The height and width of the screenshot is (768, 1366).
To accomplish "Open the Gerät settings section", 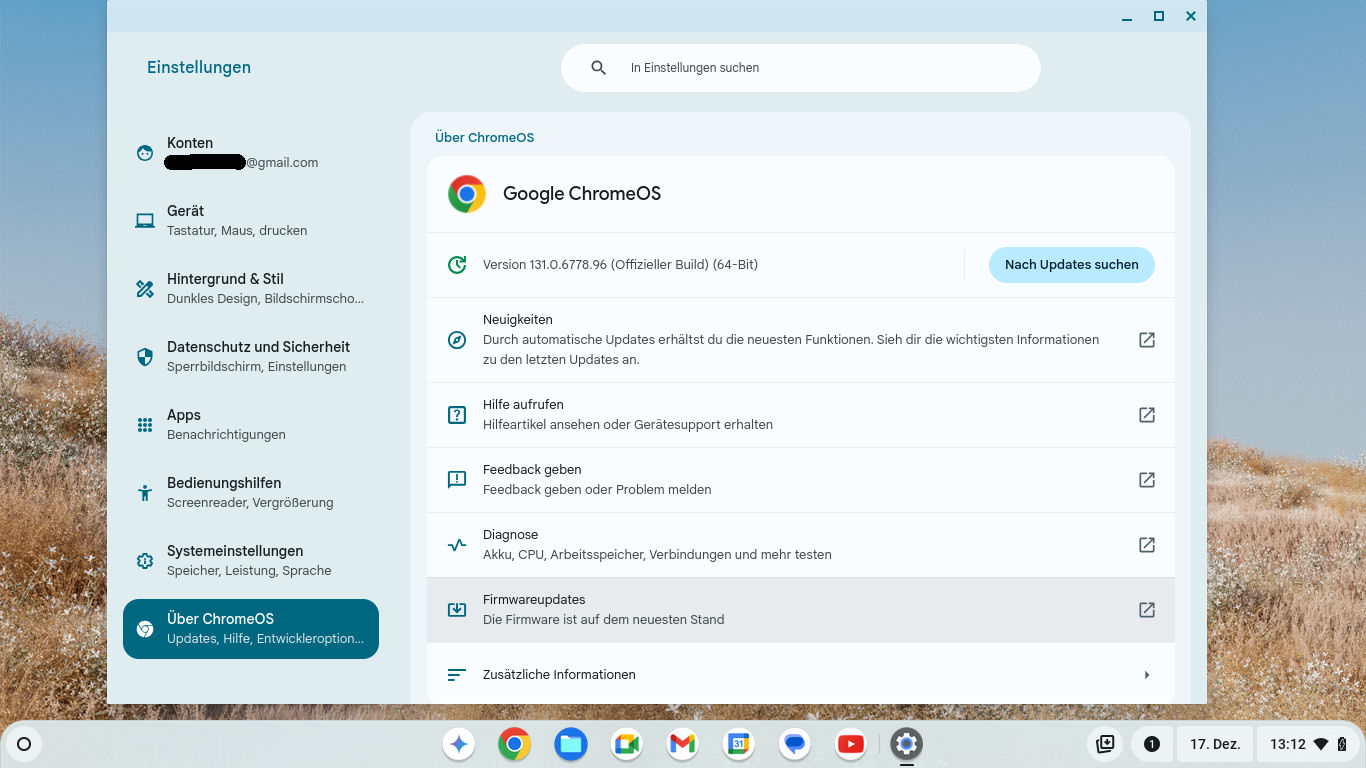I will [251, 221].
